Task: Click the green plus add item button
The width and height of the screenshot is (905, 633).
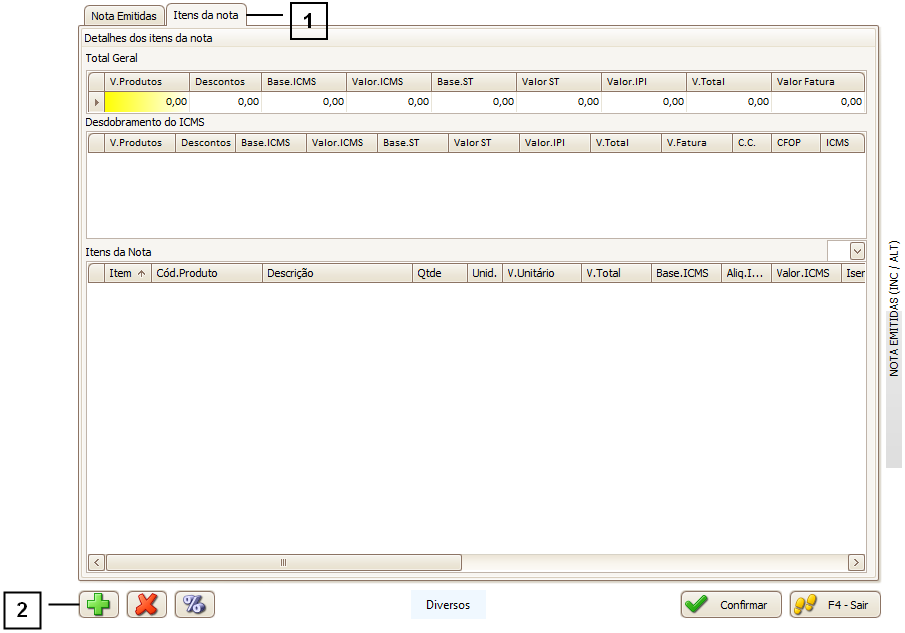Action: click(98, 604)
